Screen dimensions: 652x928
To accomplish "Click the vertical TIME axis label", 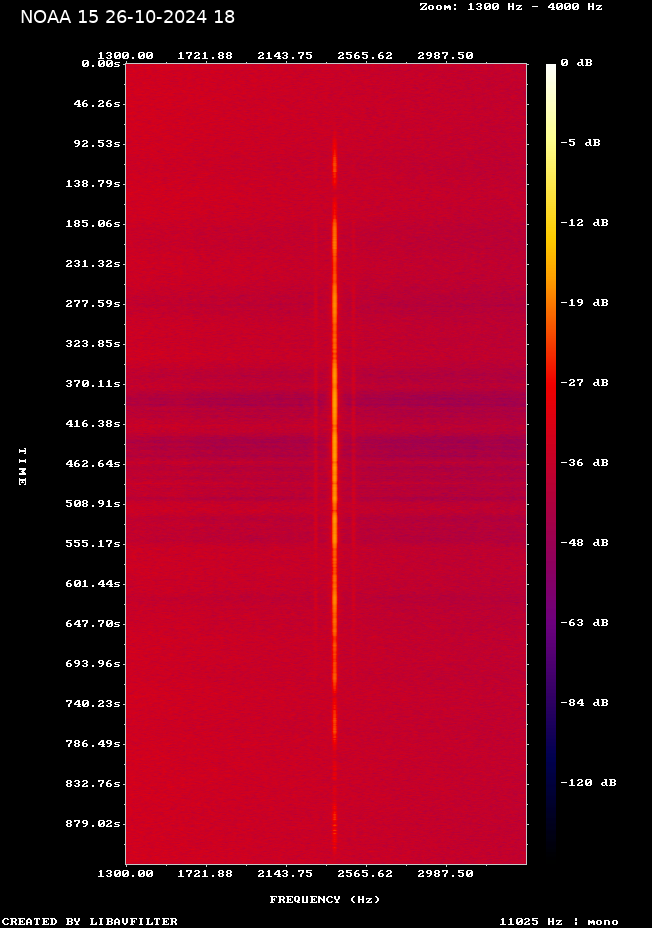I will 21,466.
